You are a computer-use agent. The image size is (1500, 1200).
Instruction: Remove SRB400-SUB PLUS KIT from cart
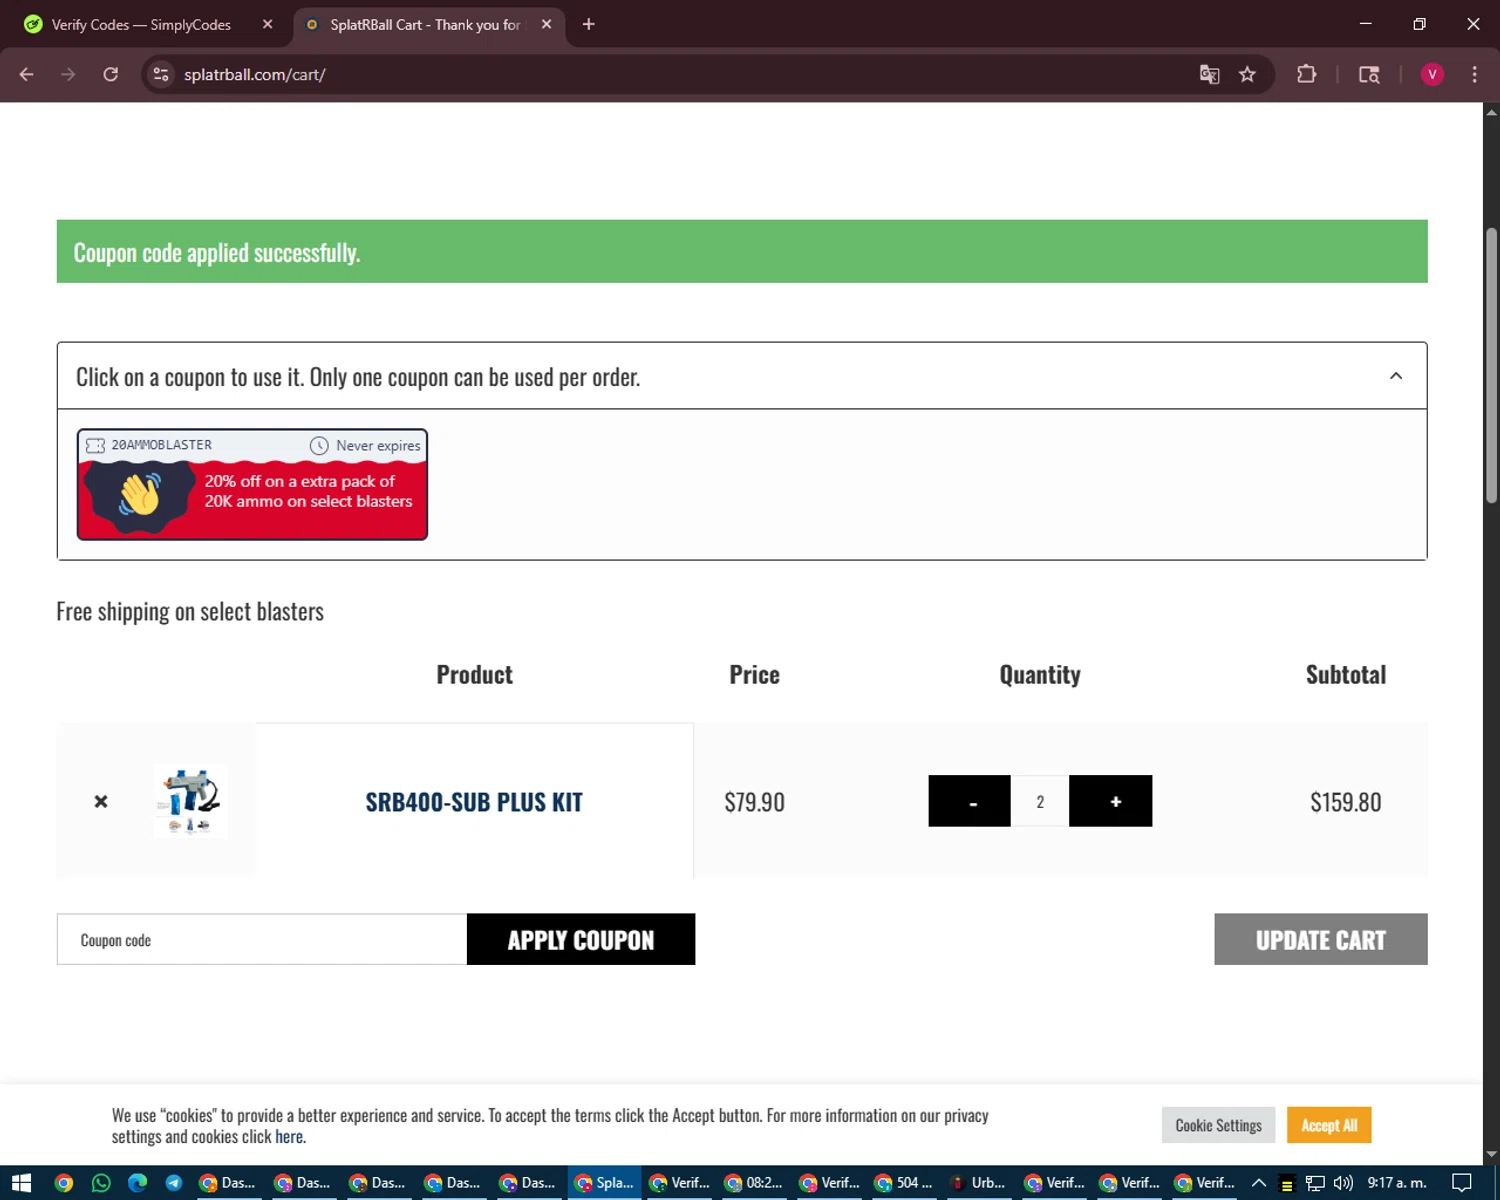pos(101,801)
